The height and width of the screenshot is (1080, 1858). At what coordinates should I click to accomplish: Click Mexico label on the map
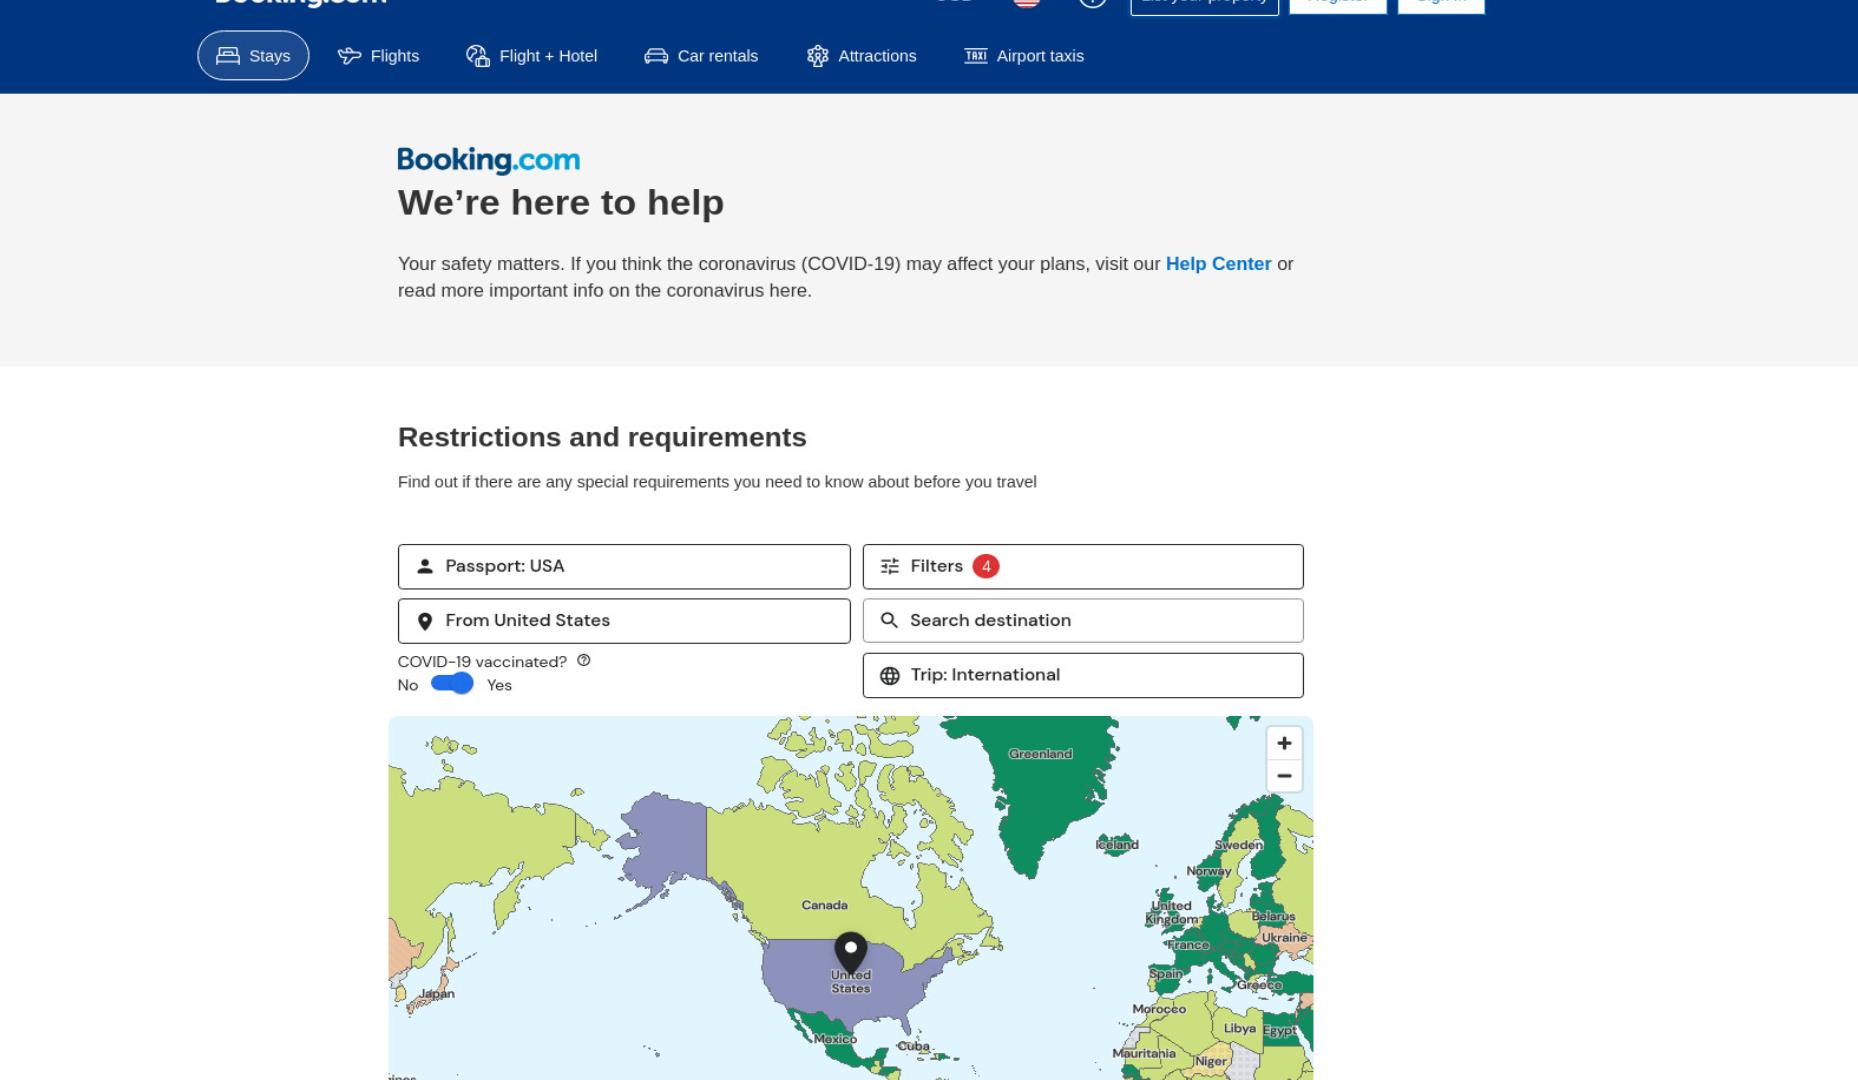coord(835,1039)
